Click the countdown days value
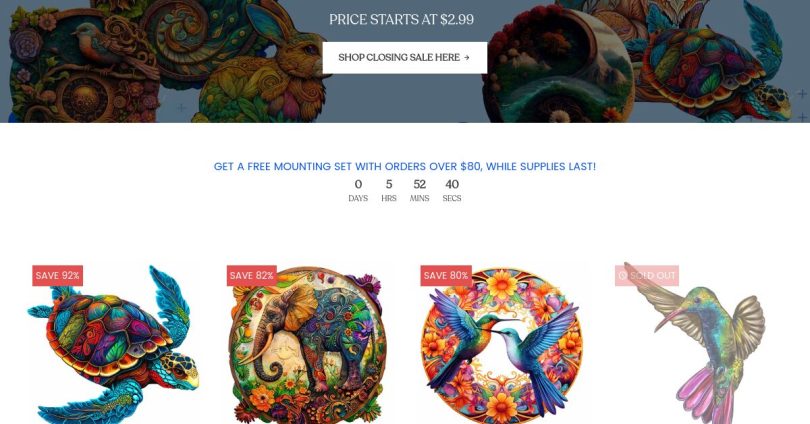The width and height of the screenshot is (810, 424). click(358, 184)
